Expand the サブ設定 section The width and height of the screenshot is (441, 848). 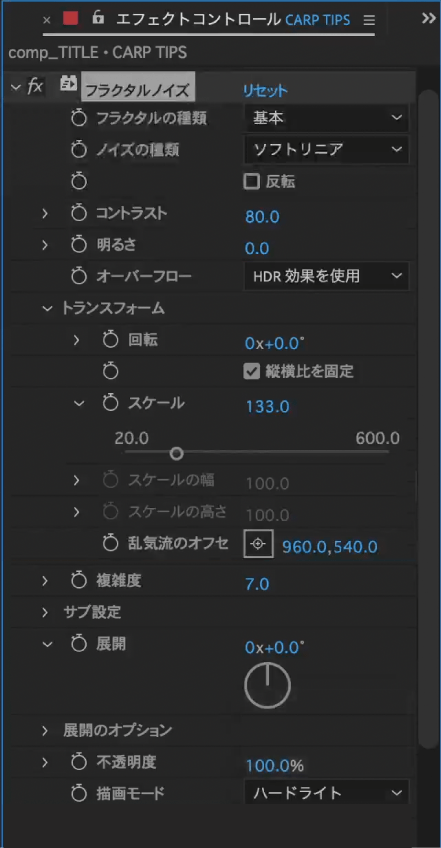click(45, 613)
